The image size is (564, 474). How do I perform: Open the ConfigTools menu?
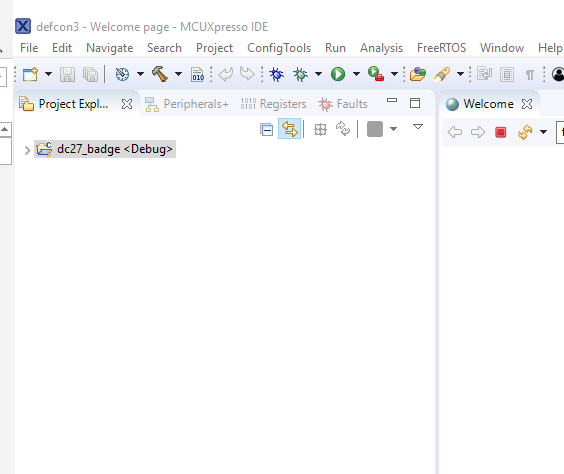(x=279, y=48)
